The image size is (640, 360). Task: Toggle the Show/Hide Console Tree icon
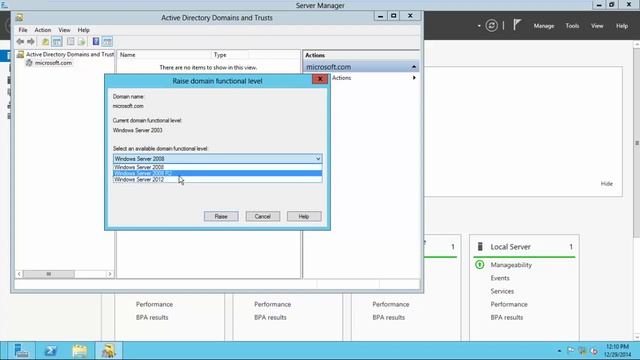[x=57, y=42]
